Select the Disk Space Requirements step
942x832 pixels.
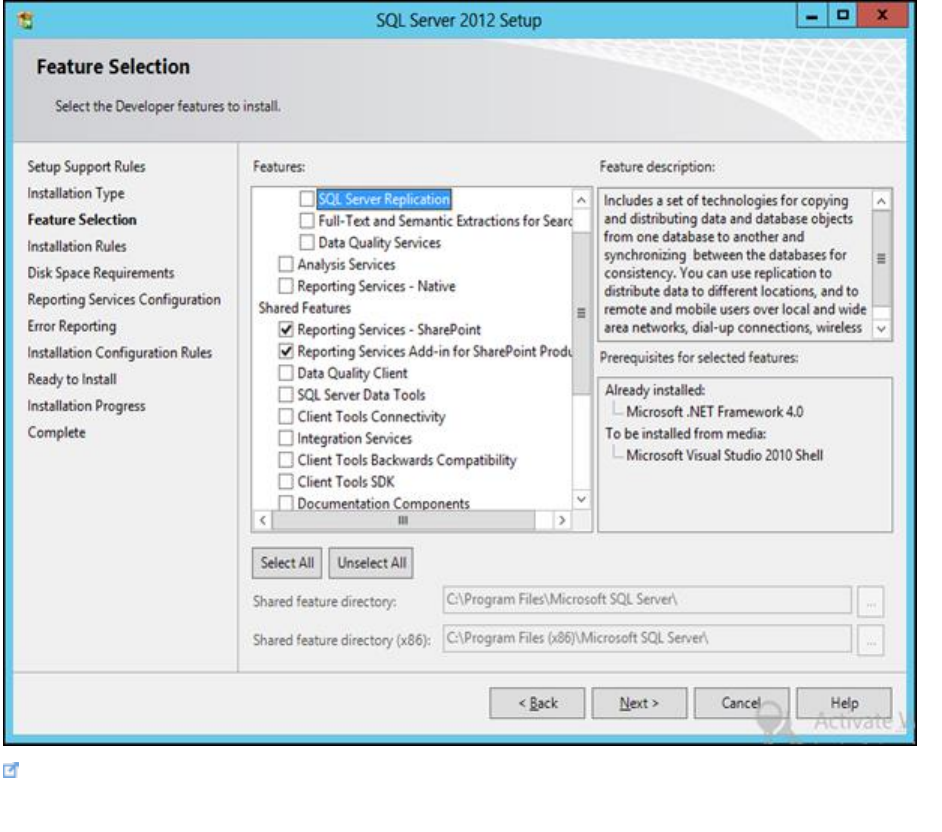click(101, 273)
